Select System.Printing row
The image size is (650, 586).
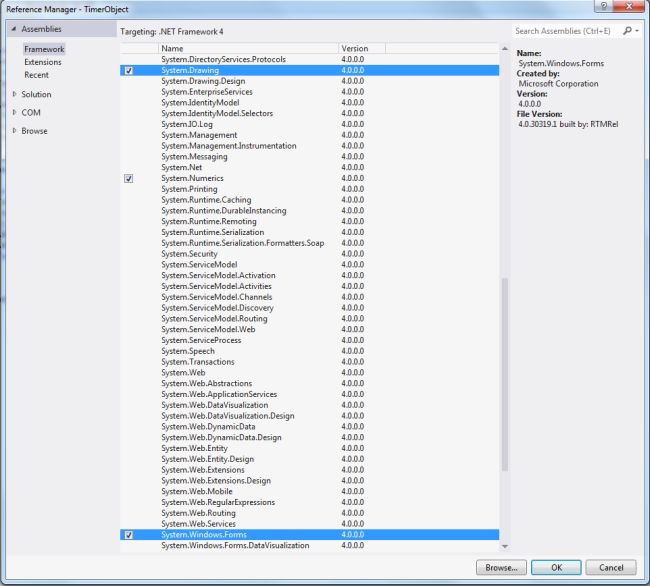(x=310, y=189)
